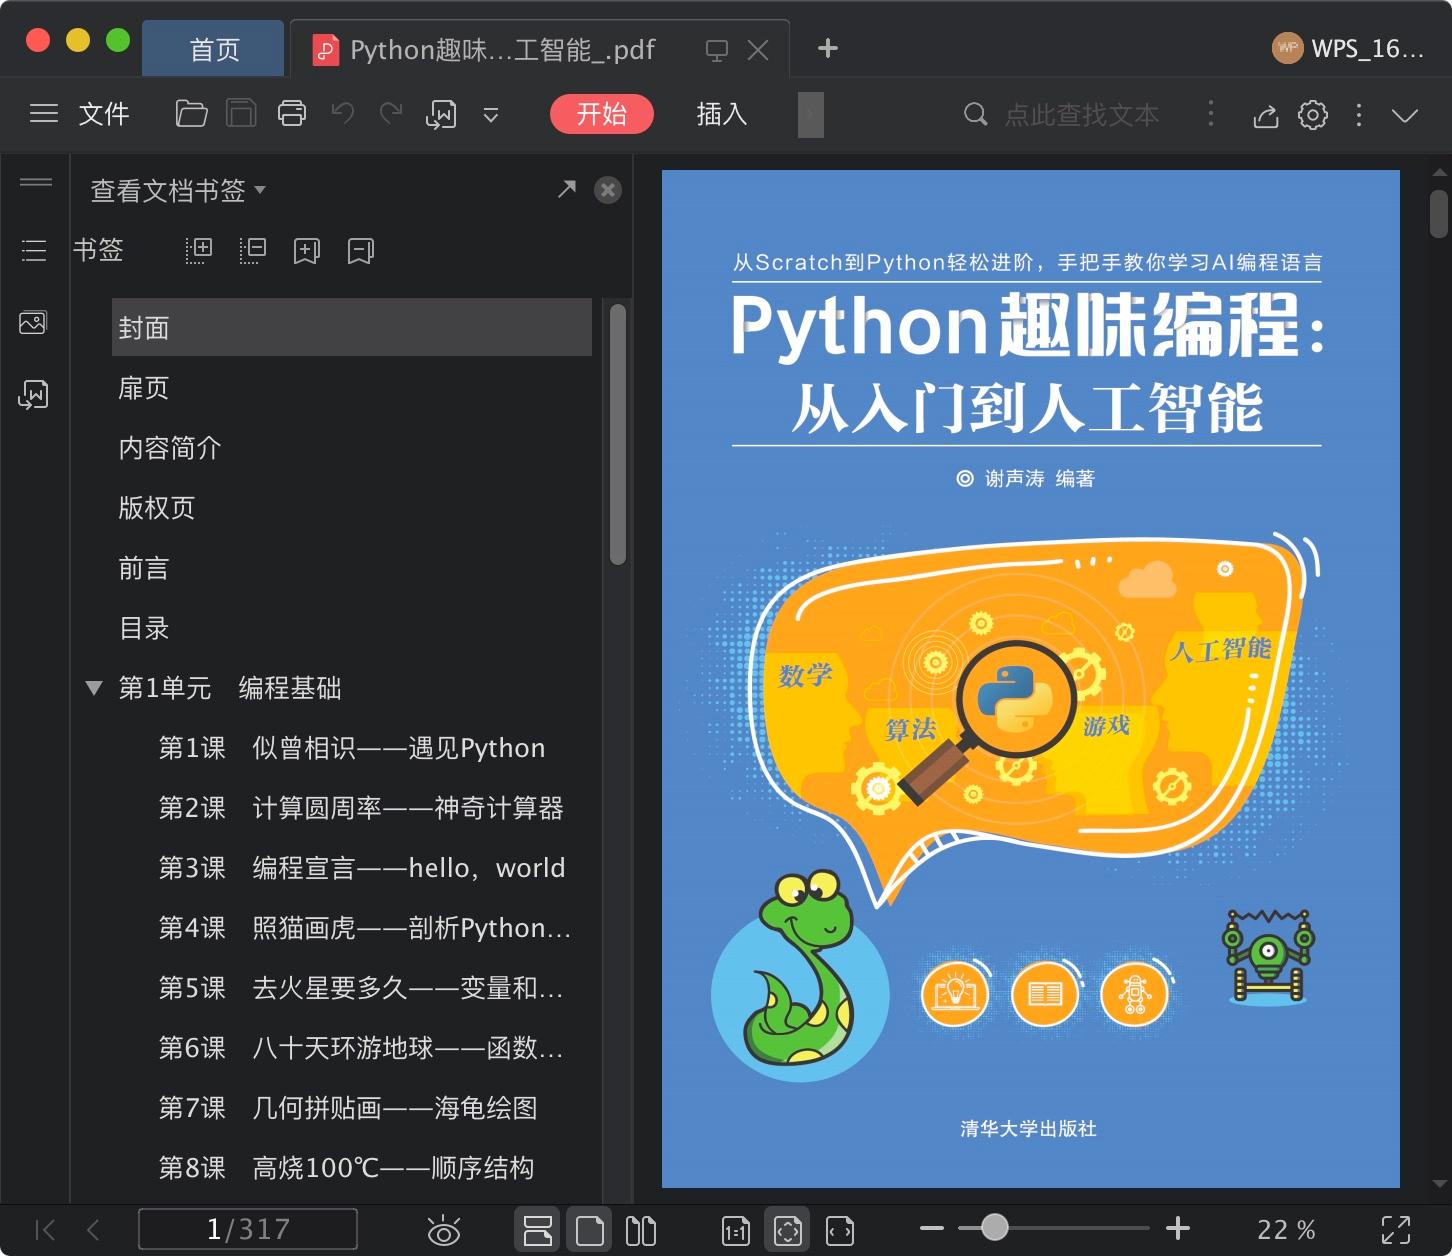The image size is (1452, 1256).
Task: Click the page number field 1/317
Action: point(248,1229)
